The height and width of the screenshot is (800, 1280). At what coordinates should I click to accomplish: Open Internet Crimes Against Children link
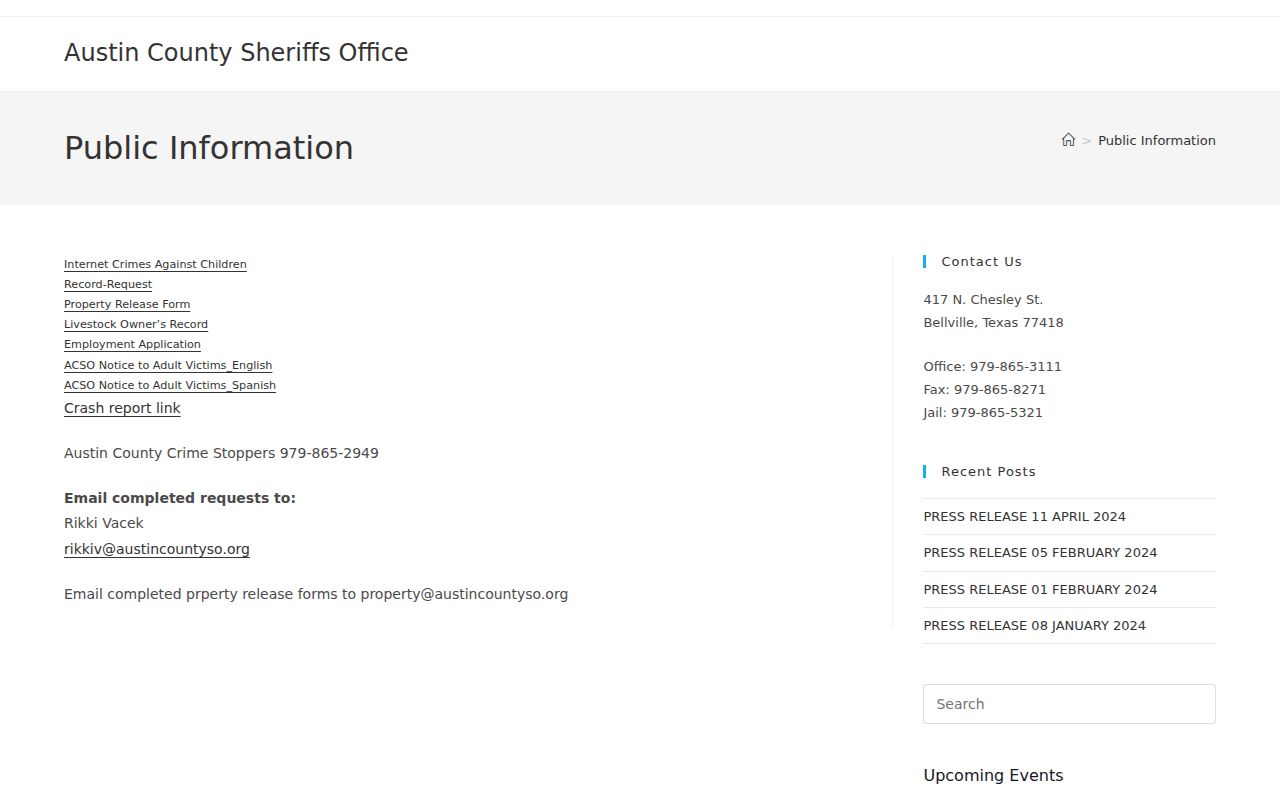coord(155,265)
